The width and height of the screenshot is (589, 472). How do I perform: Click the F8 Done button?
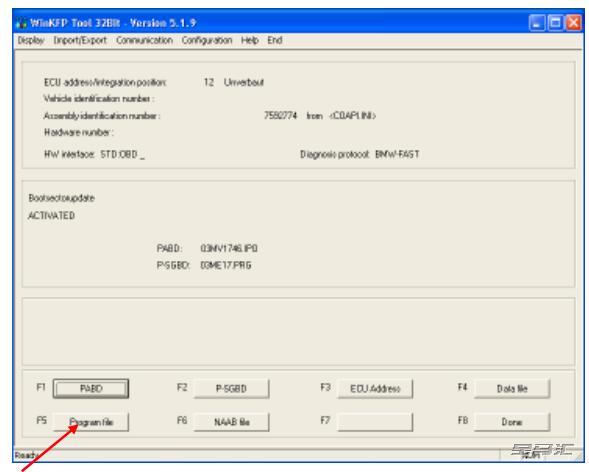coord(512,422)
